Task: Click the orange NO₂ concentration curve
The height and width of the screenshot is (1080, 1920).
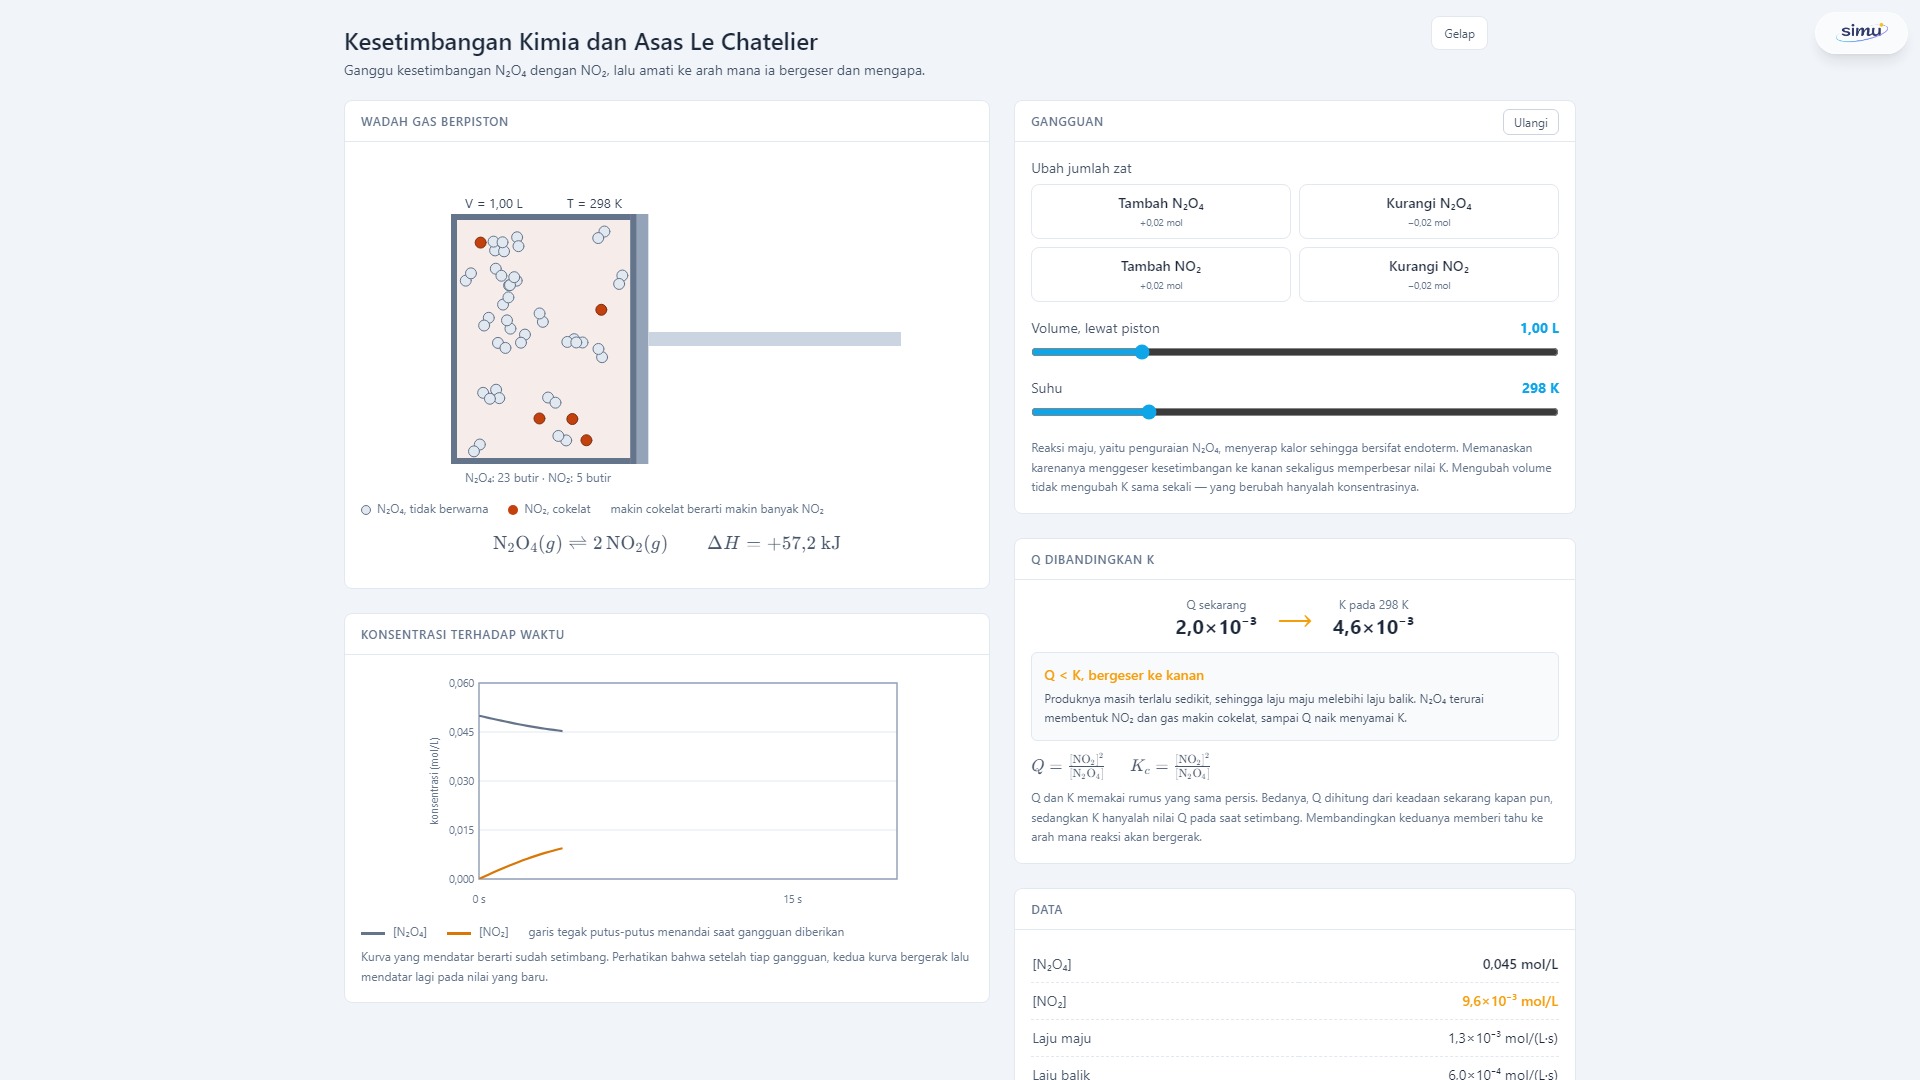Action: [522, 862]
